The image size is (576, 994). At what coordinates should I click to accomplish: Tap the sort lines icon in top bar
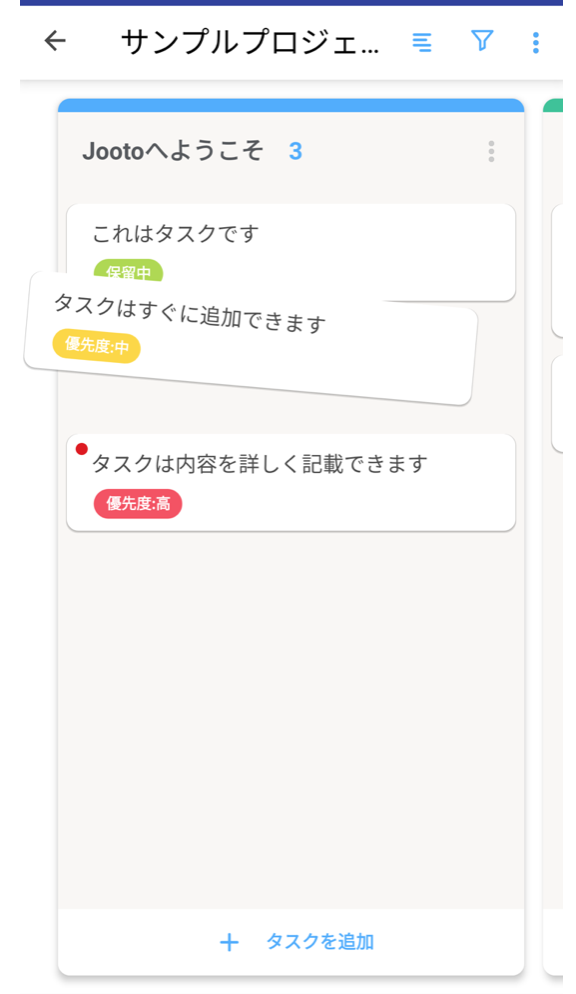coord(422,42)
